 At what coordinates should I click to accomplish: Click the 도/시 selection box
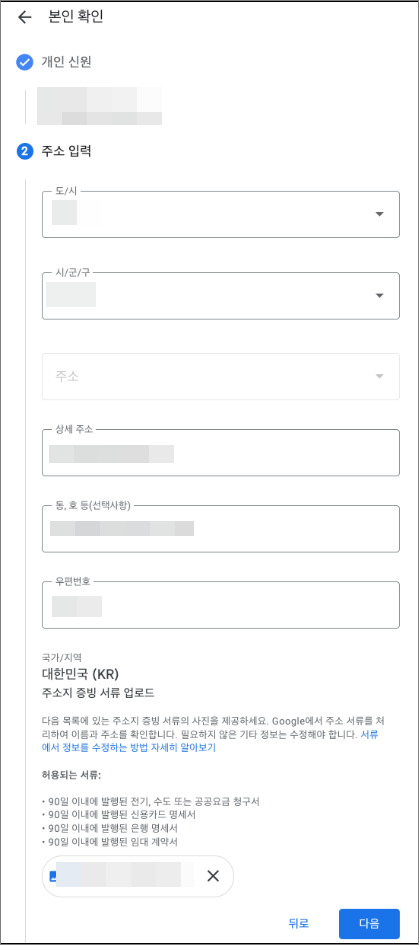(221, 215)
